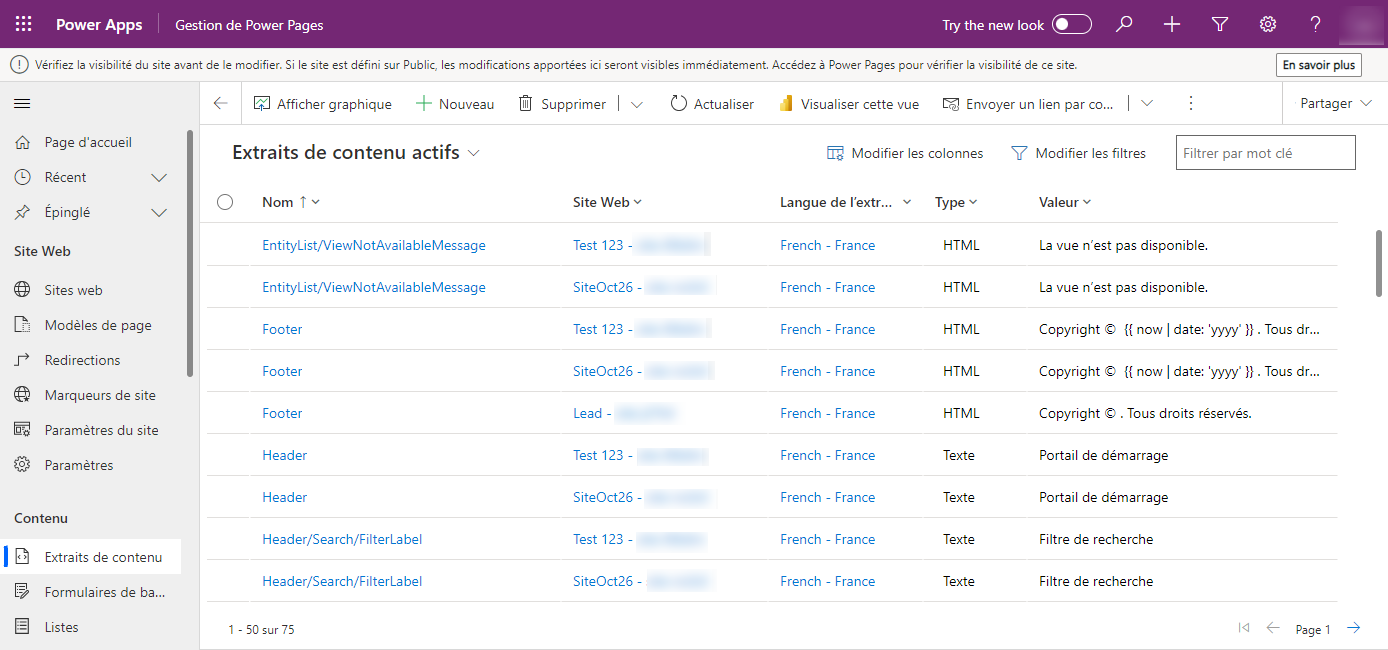This screenshot has width=1388, height=650.
Task: Click the Filtrer par mot clé field
Action: click(1265, 152)
